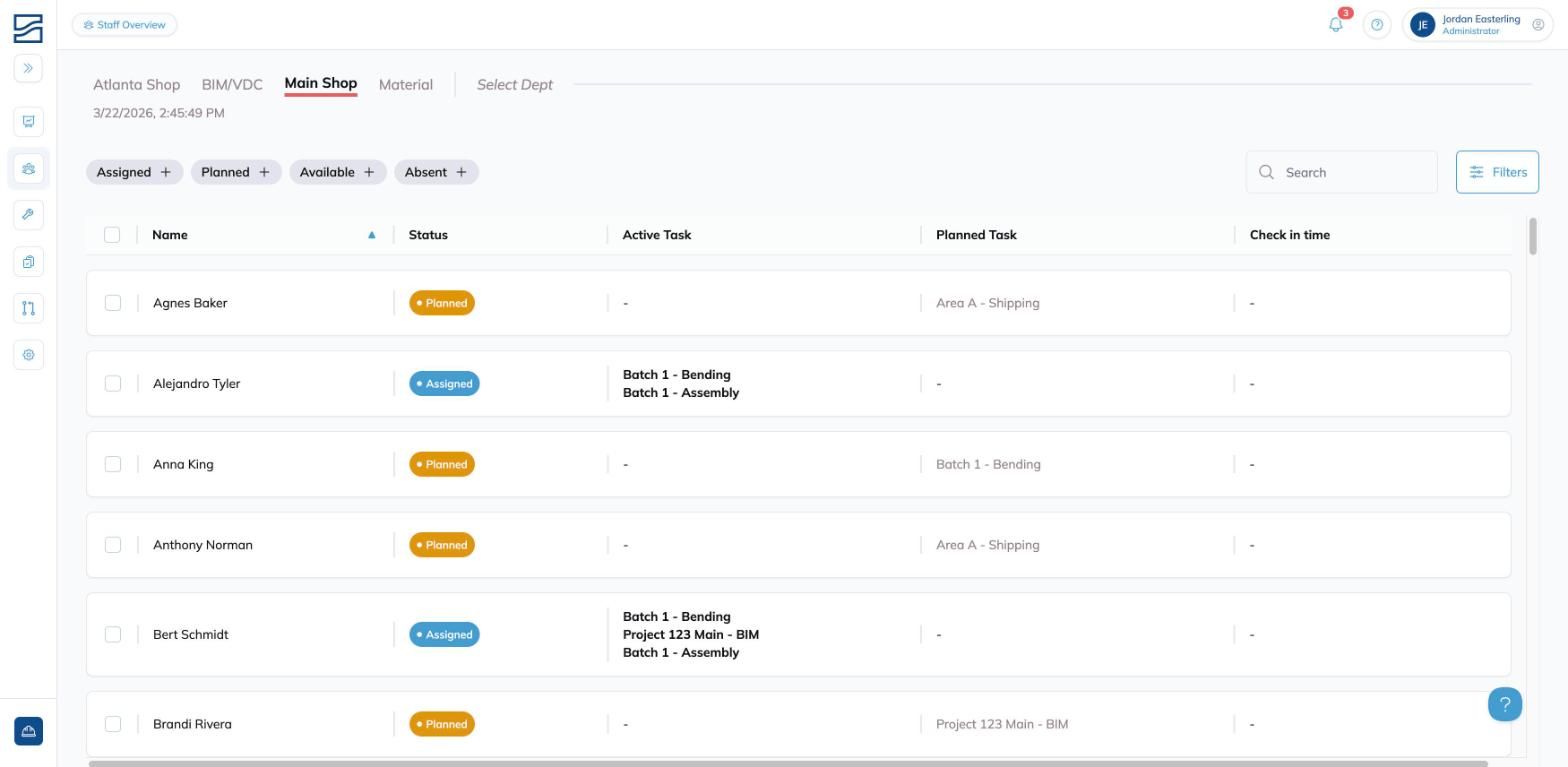
Task: Click the Check in time column header
Action: pos(1290,235)
